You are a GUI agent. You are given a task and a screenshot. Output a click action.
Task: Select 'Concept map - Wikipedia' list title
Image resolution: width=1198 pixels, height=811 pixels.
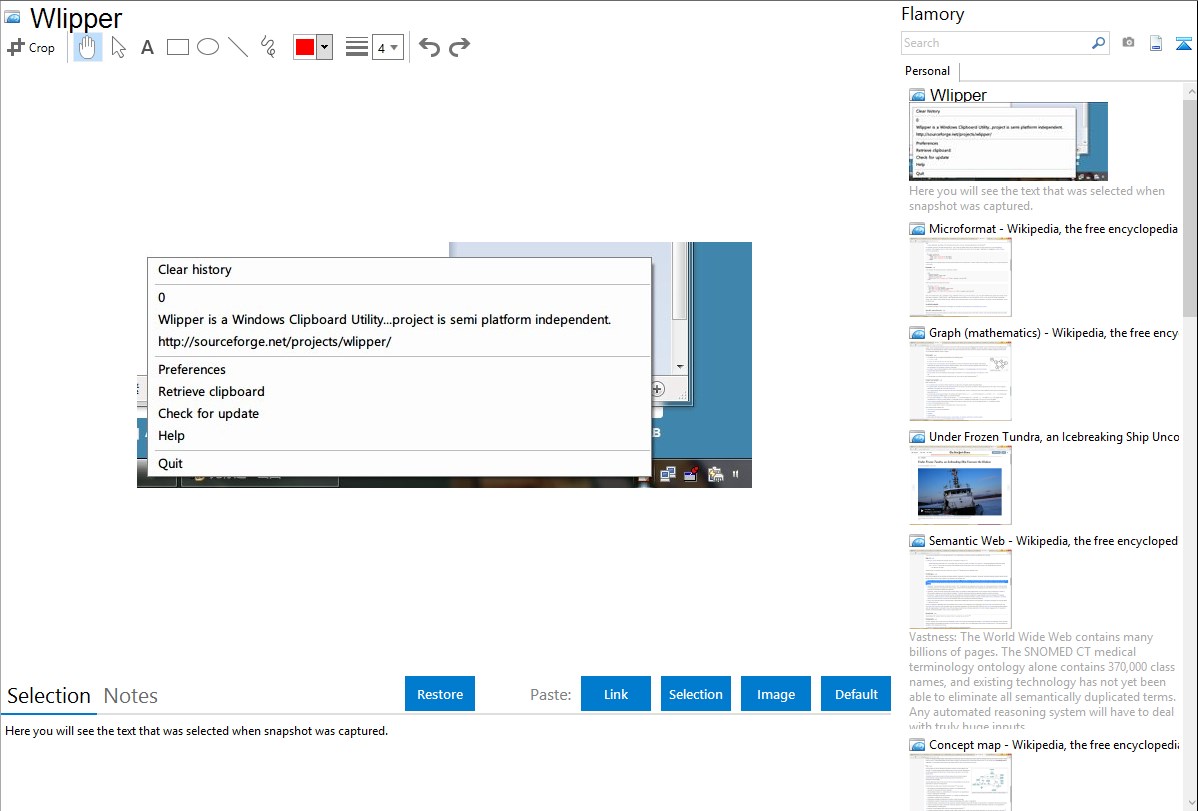pyautogui.click(x=1054, y=744)
